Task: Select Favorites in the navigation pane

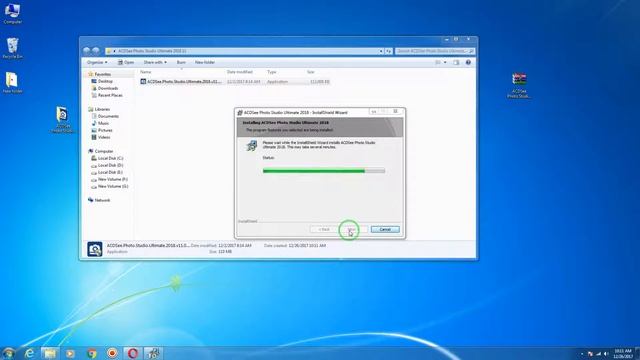Action: (x=102, y=74)
